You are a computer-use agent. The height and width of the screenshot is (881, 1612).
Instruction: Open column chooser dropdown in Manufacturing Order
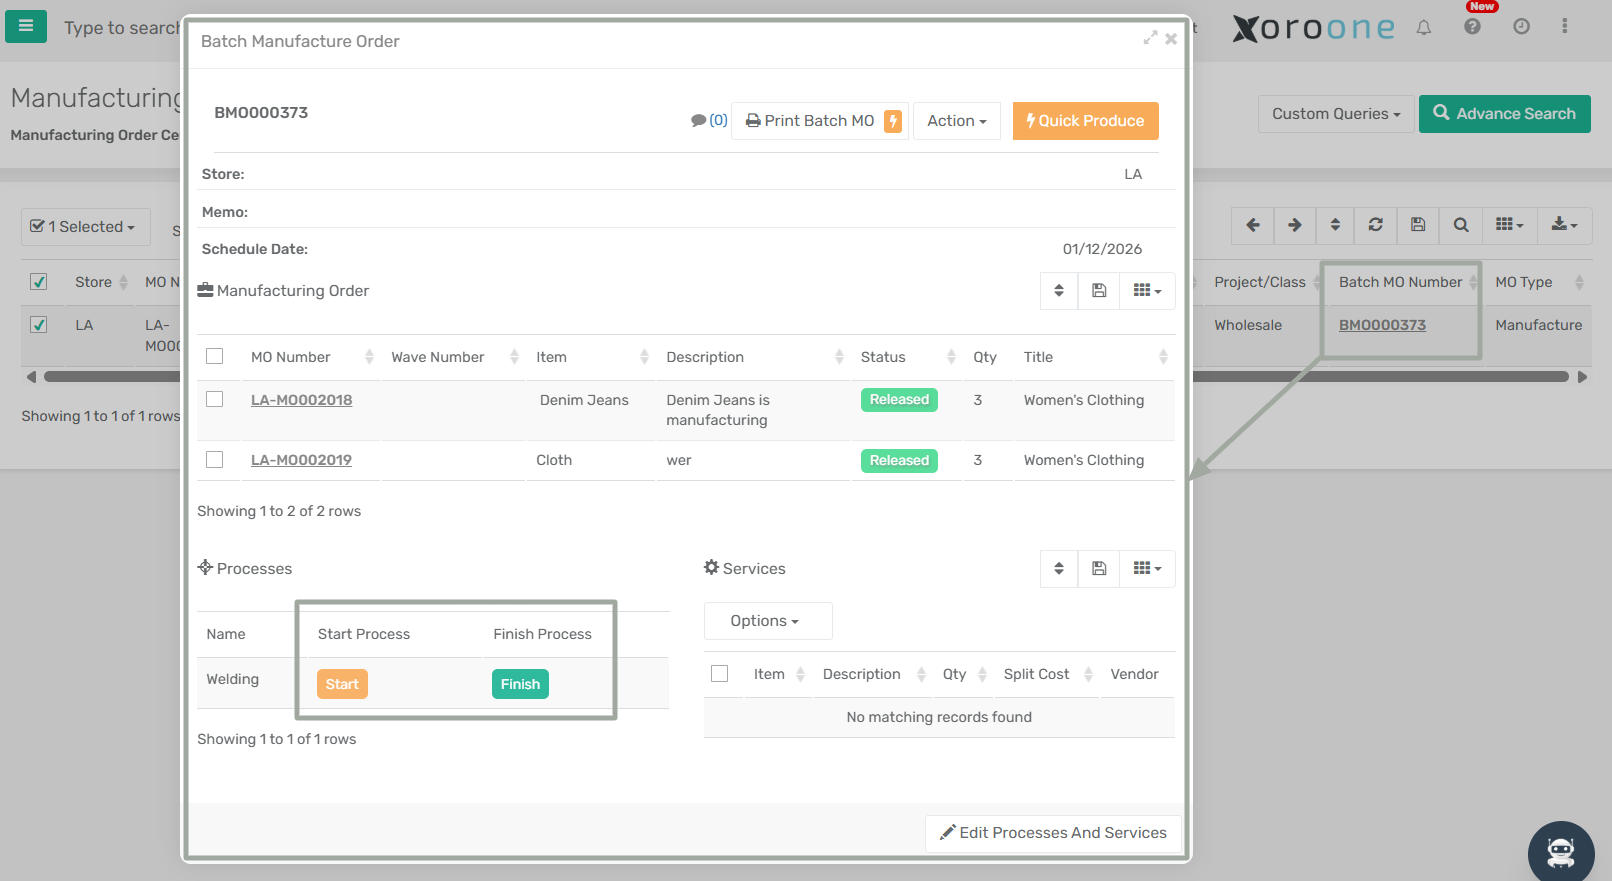1147,291
